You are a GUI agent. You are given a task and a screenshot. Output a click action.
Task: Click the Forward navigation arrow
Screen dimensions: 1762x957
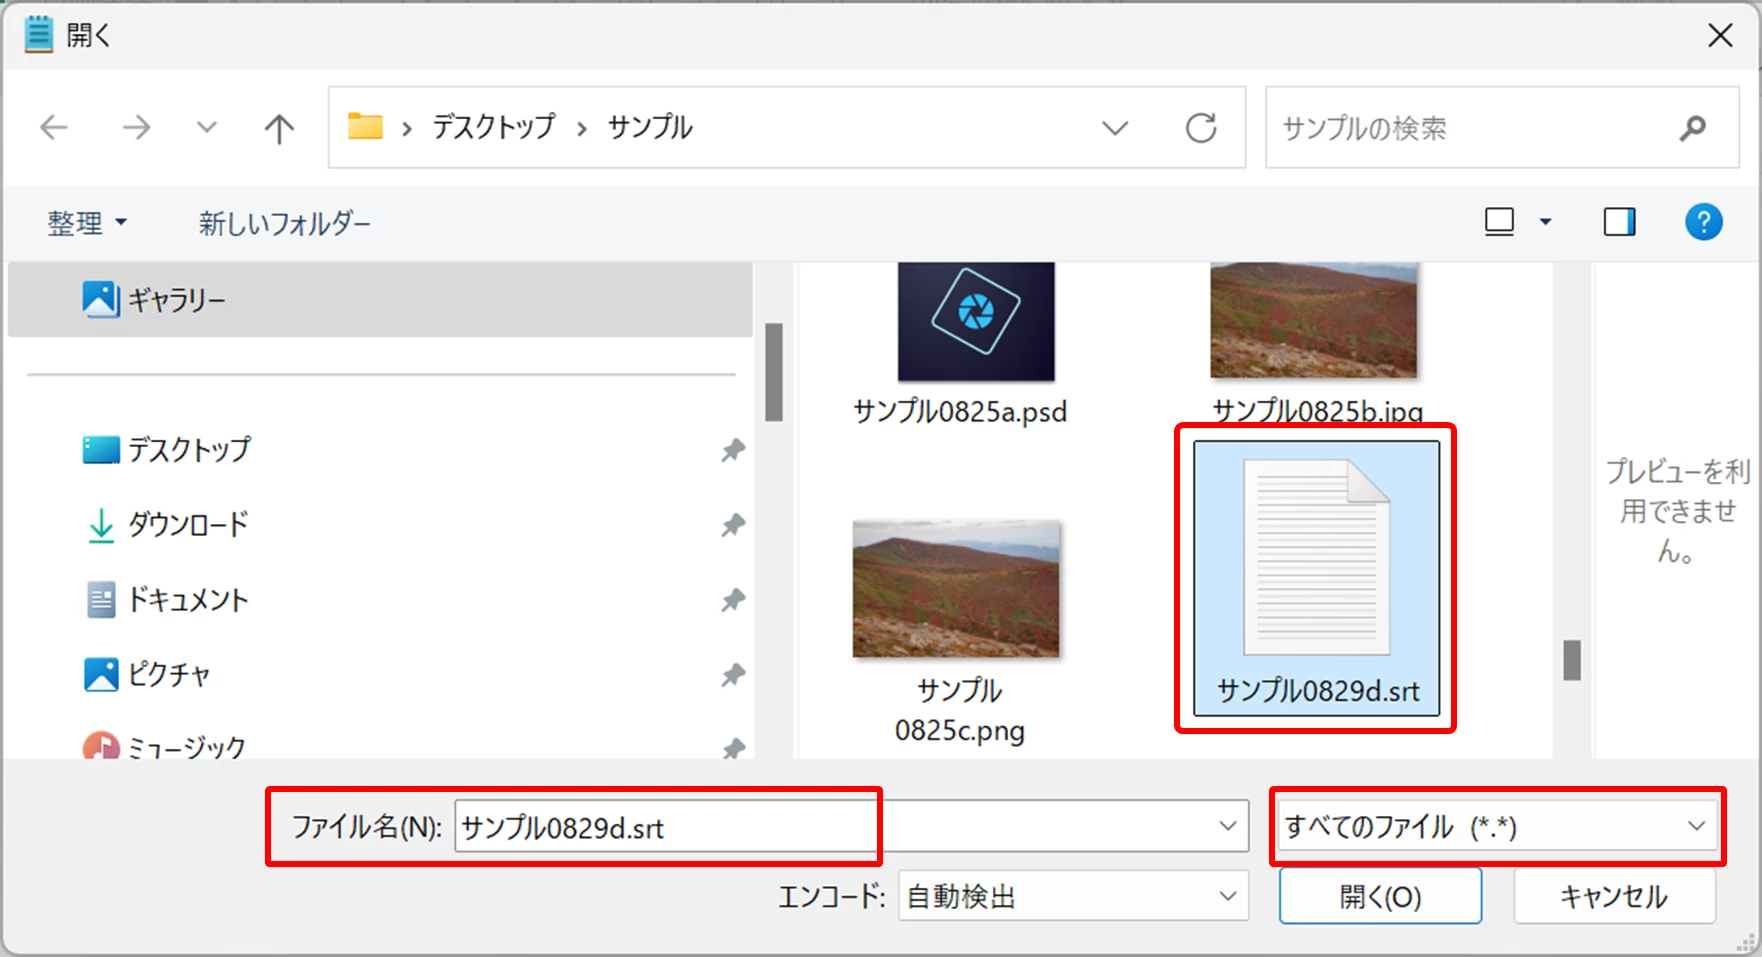click(136, 127)
